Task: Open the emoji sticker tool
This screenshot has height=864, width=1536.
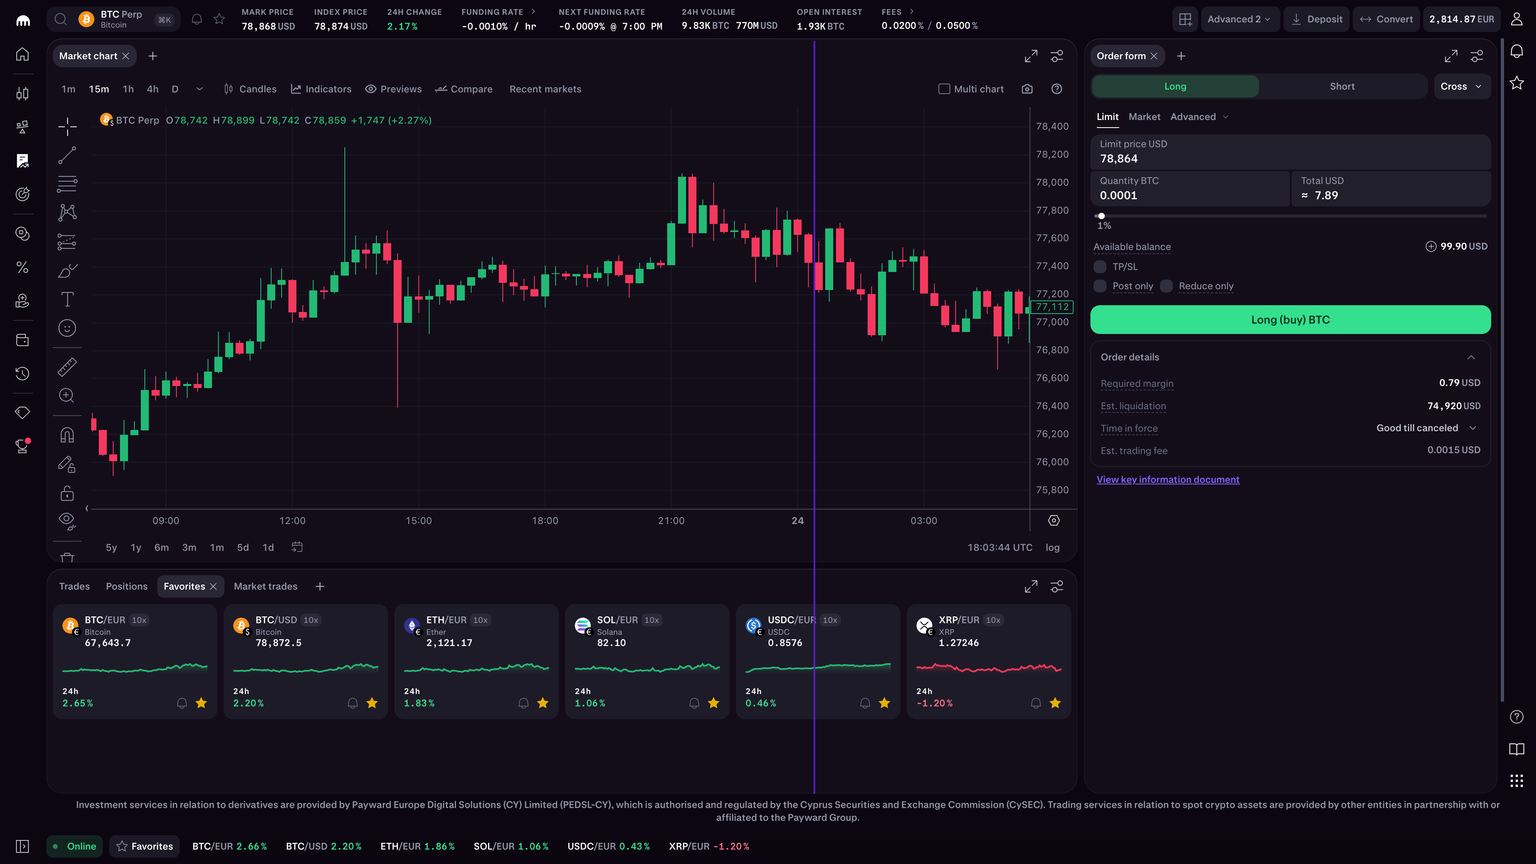Action: (67, 328)
